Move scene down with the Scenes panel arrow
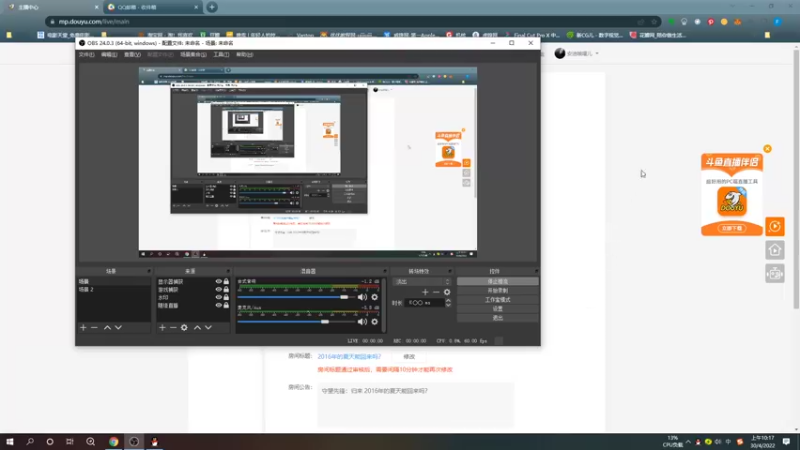This screenshot has width=800, height=450. pos(118,328)
